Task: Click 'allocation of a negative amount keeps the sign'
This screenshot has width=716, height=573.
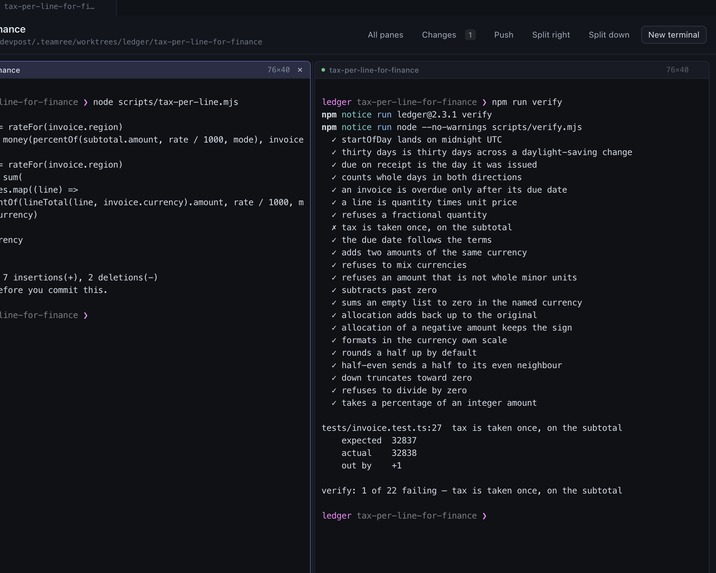Action: pos(452,328)
